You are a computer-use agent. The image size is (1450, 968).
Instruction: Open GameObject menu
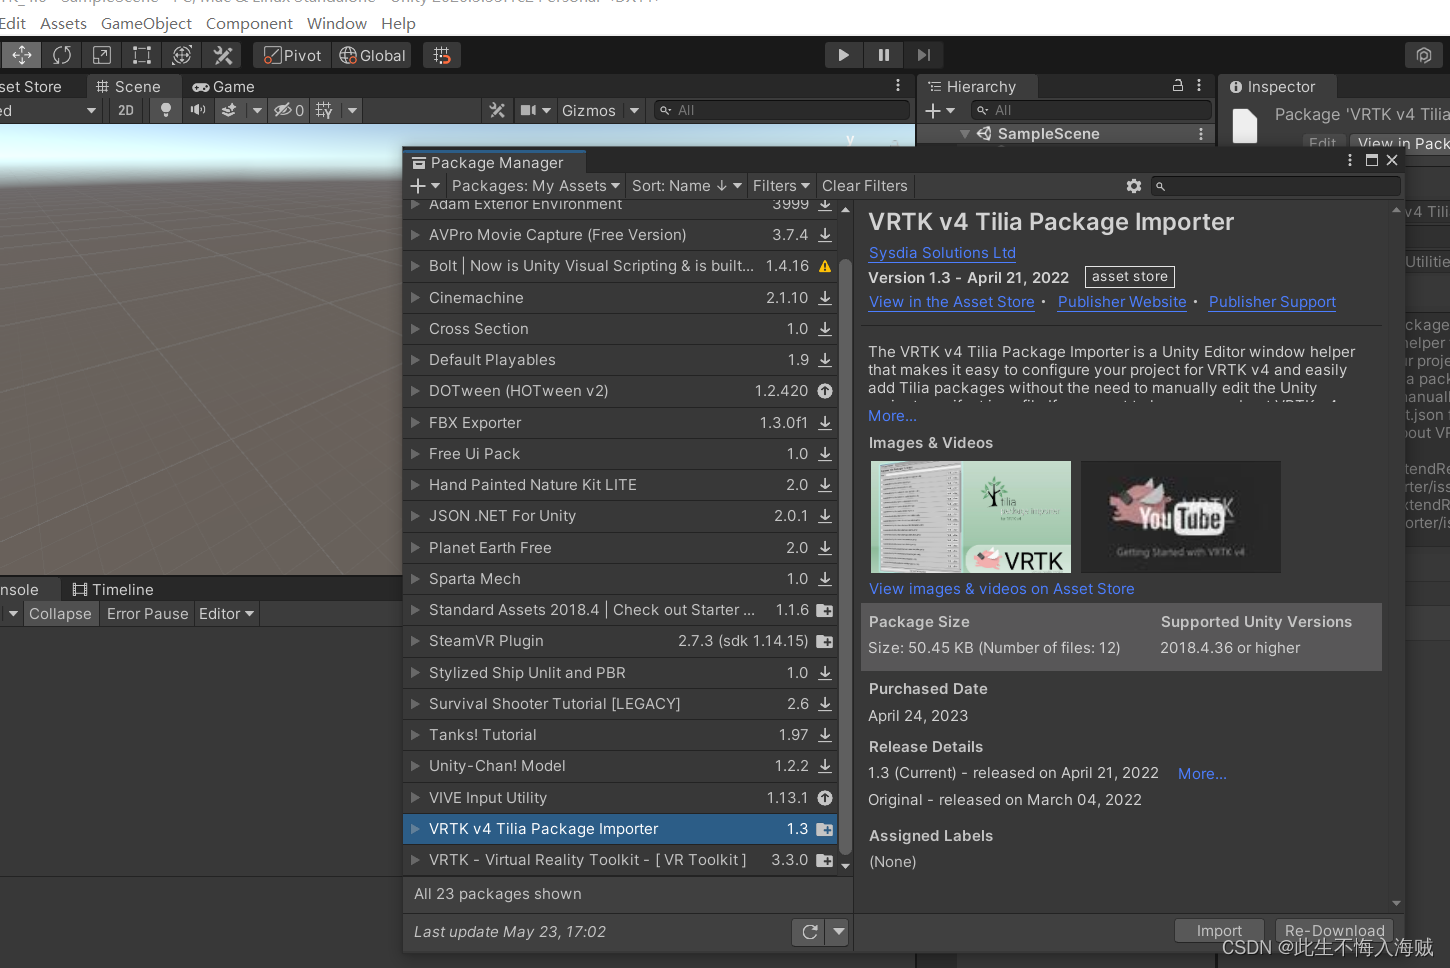coord(146,23)
